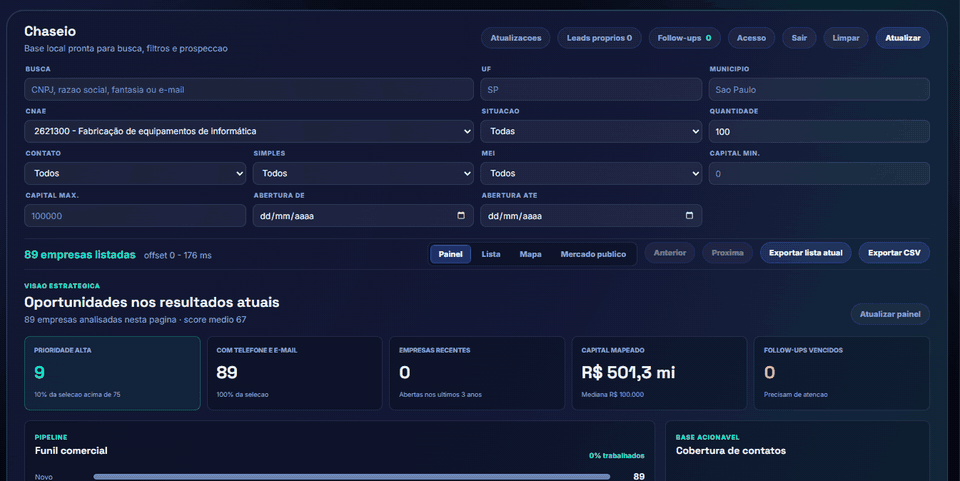Open the Simples dropdown

click(x=363, y=174)
